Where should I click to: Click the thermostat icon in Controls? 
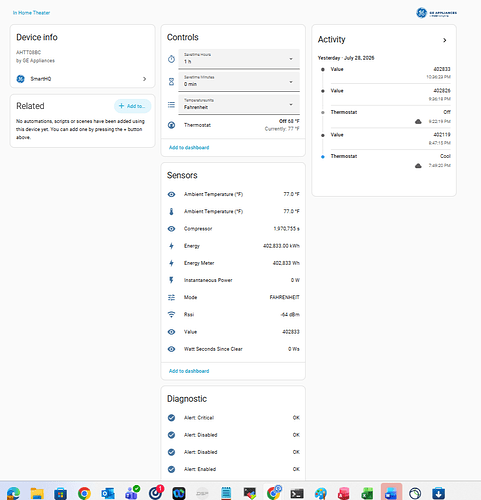(171, 125)
